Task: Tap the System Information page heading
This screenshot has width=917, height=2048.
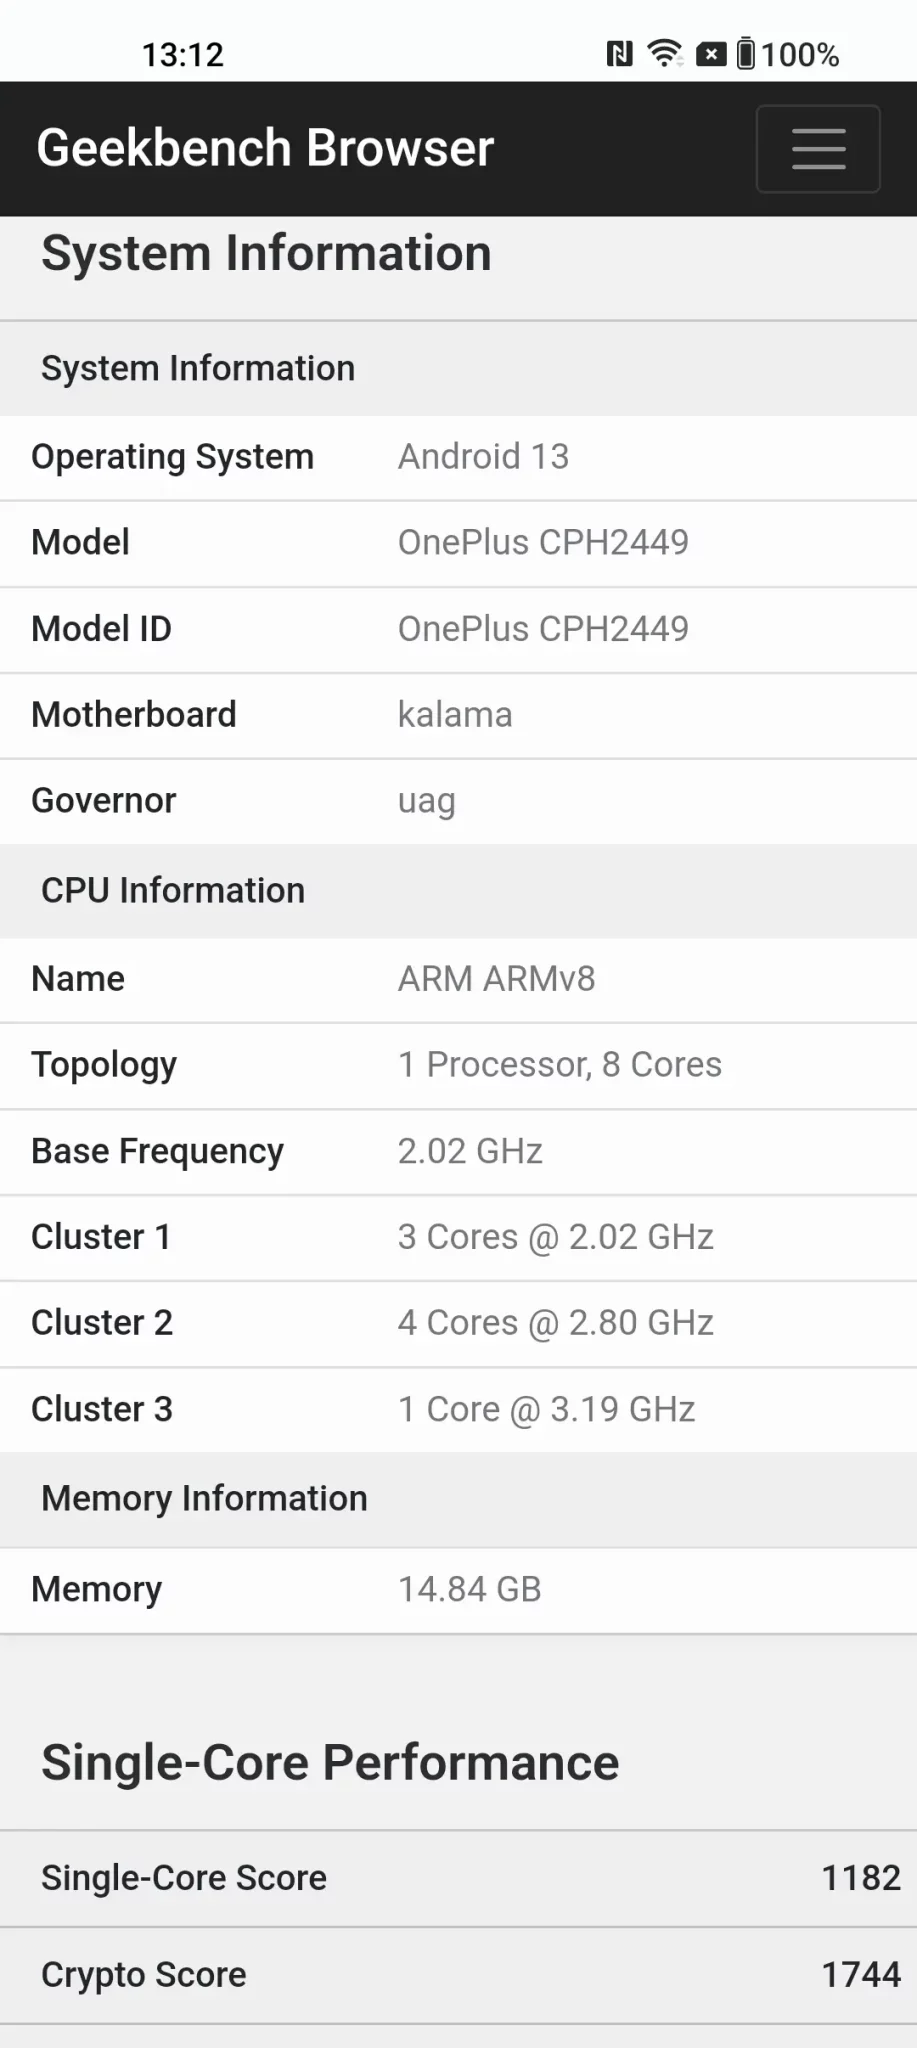Action: click(x=266, y=253)
